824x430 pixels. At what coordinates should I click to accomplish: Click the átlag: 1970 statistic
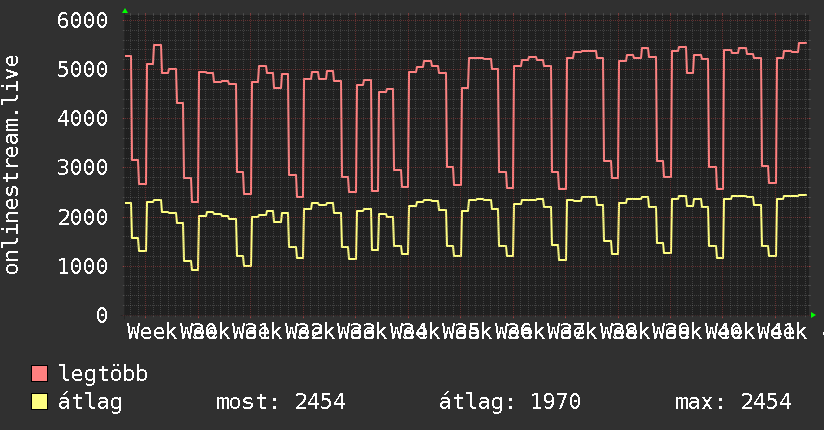[510, 403]
